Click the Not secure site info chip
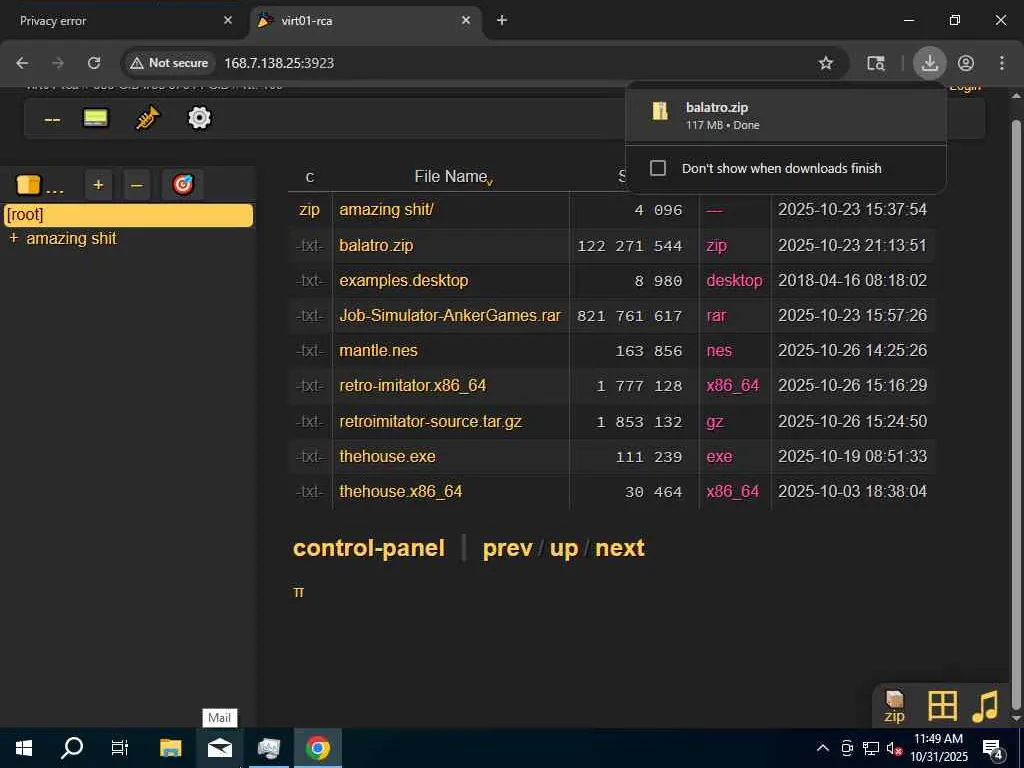Viewport: 1024px width, 768px height. [169, 63]
